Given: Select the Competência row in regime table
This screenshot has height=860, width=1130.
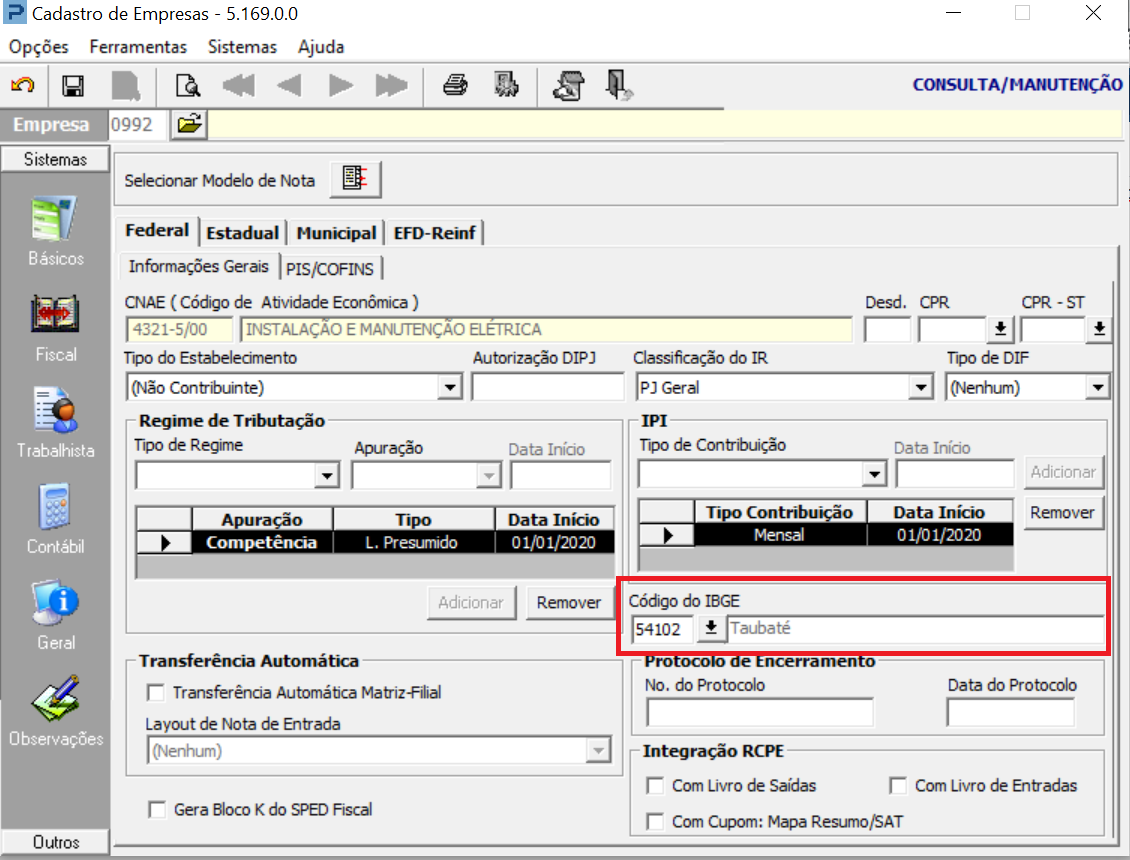Looking at the screenshot, I should [x=375, y=542].
